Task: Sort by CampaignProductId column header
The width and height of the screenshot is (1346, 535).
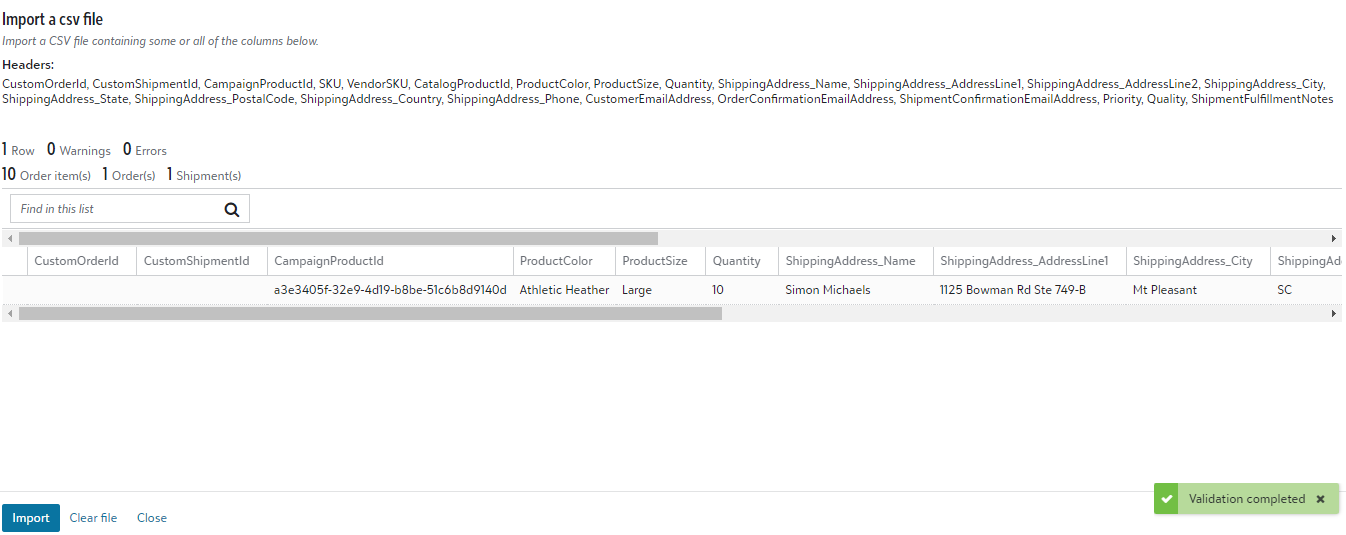Action: point(390,261)
